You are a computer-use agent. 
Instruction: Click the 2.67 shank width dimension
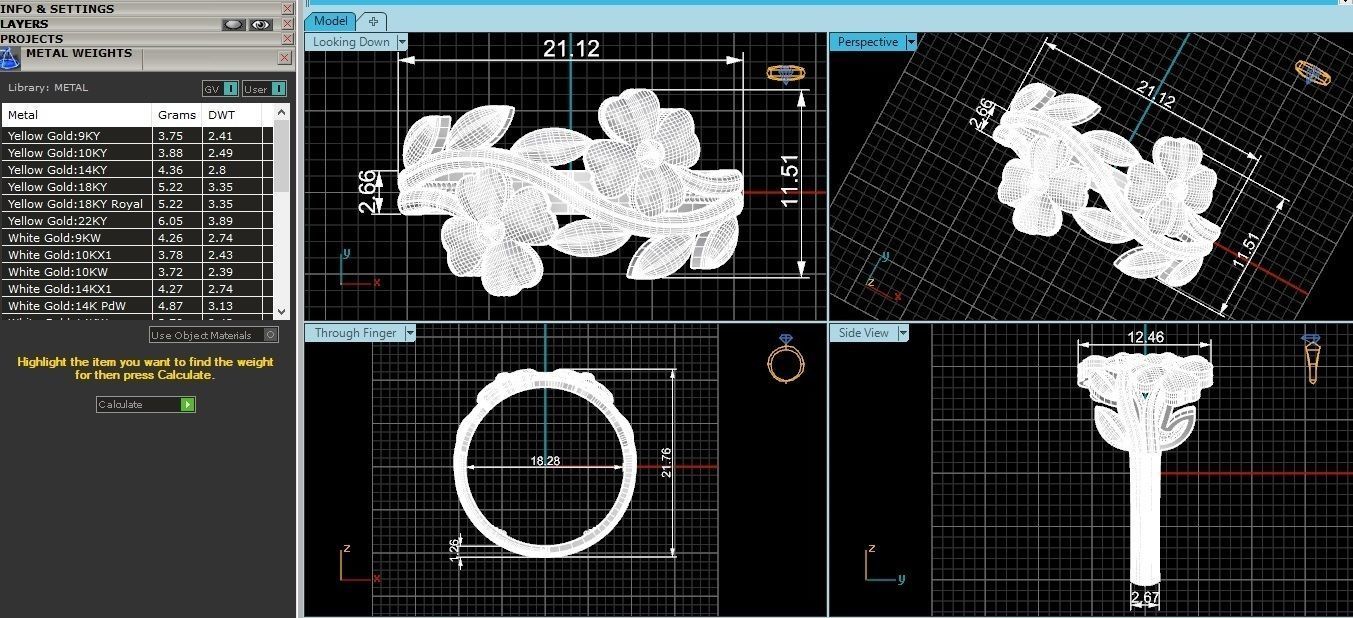tap(1146, 598)
